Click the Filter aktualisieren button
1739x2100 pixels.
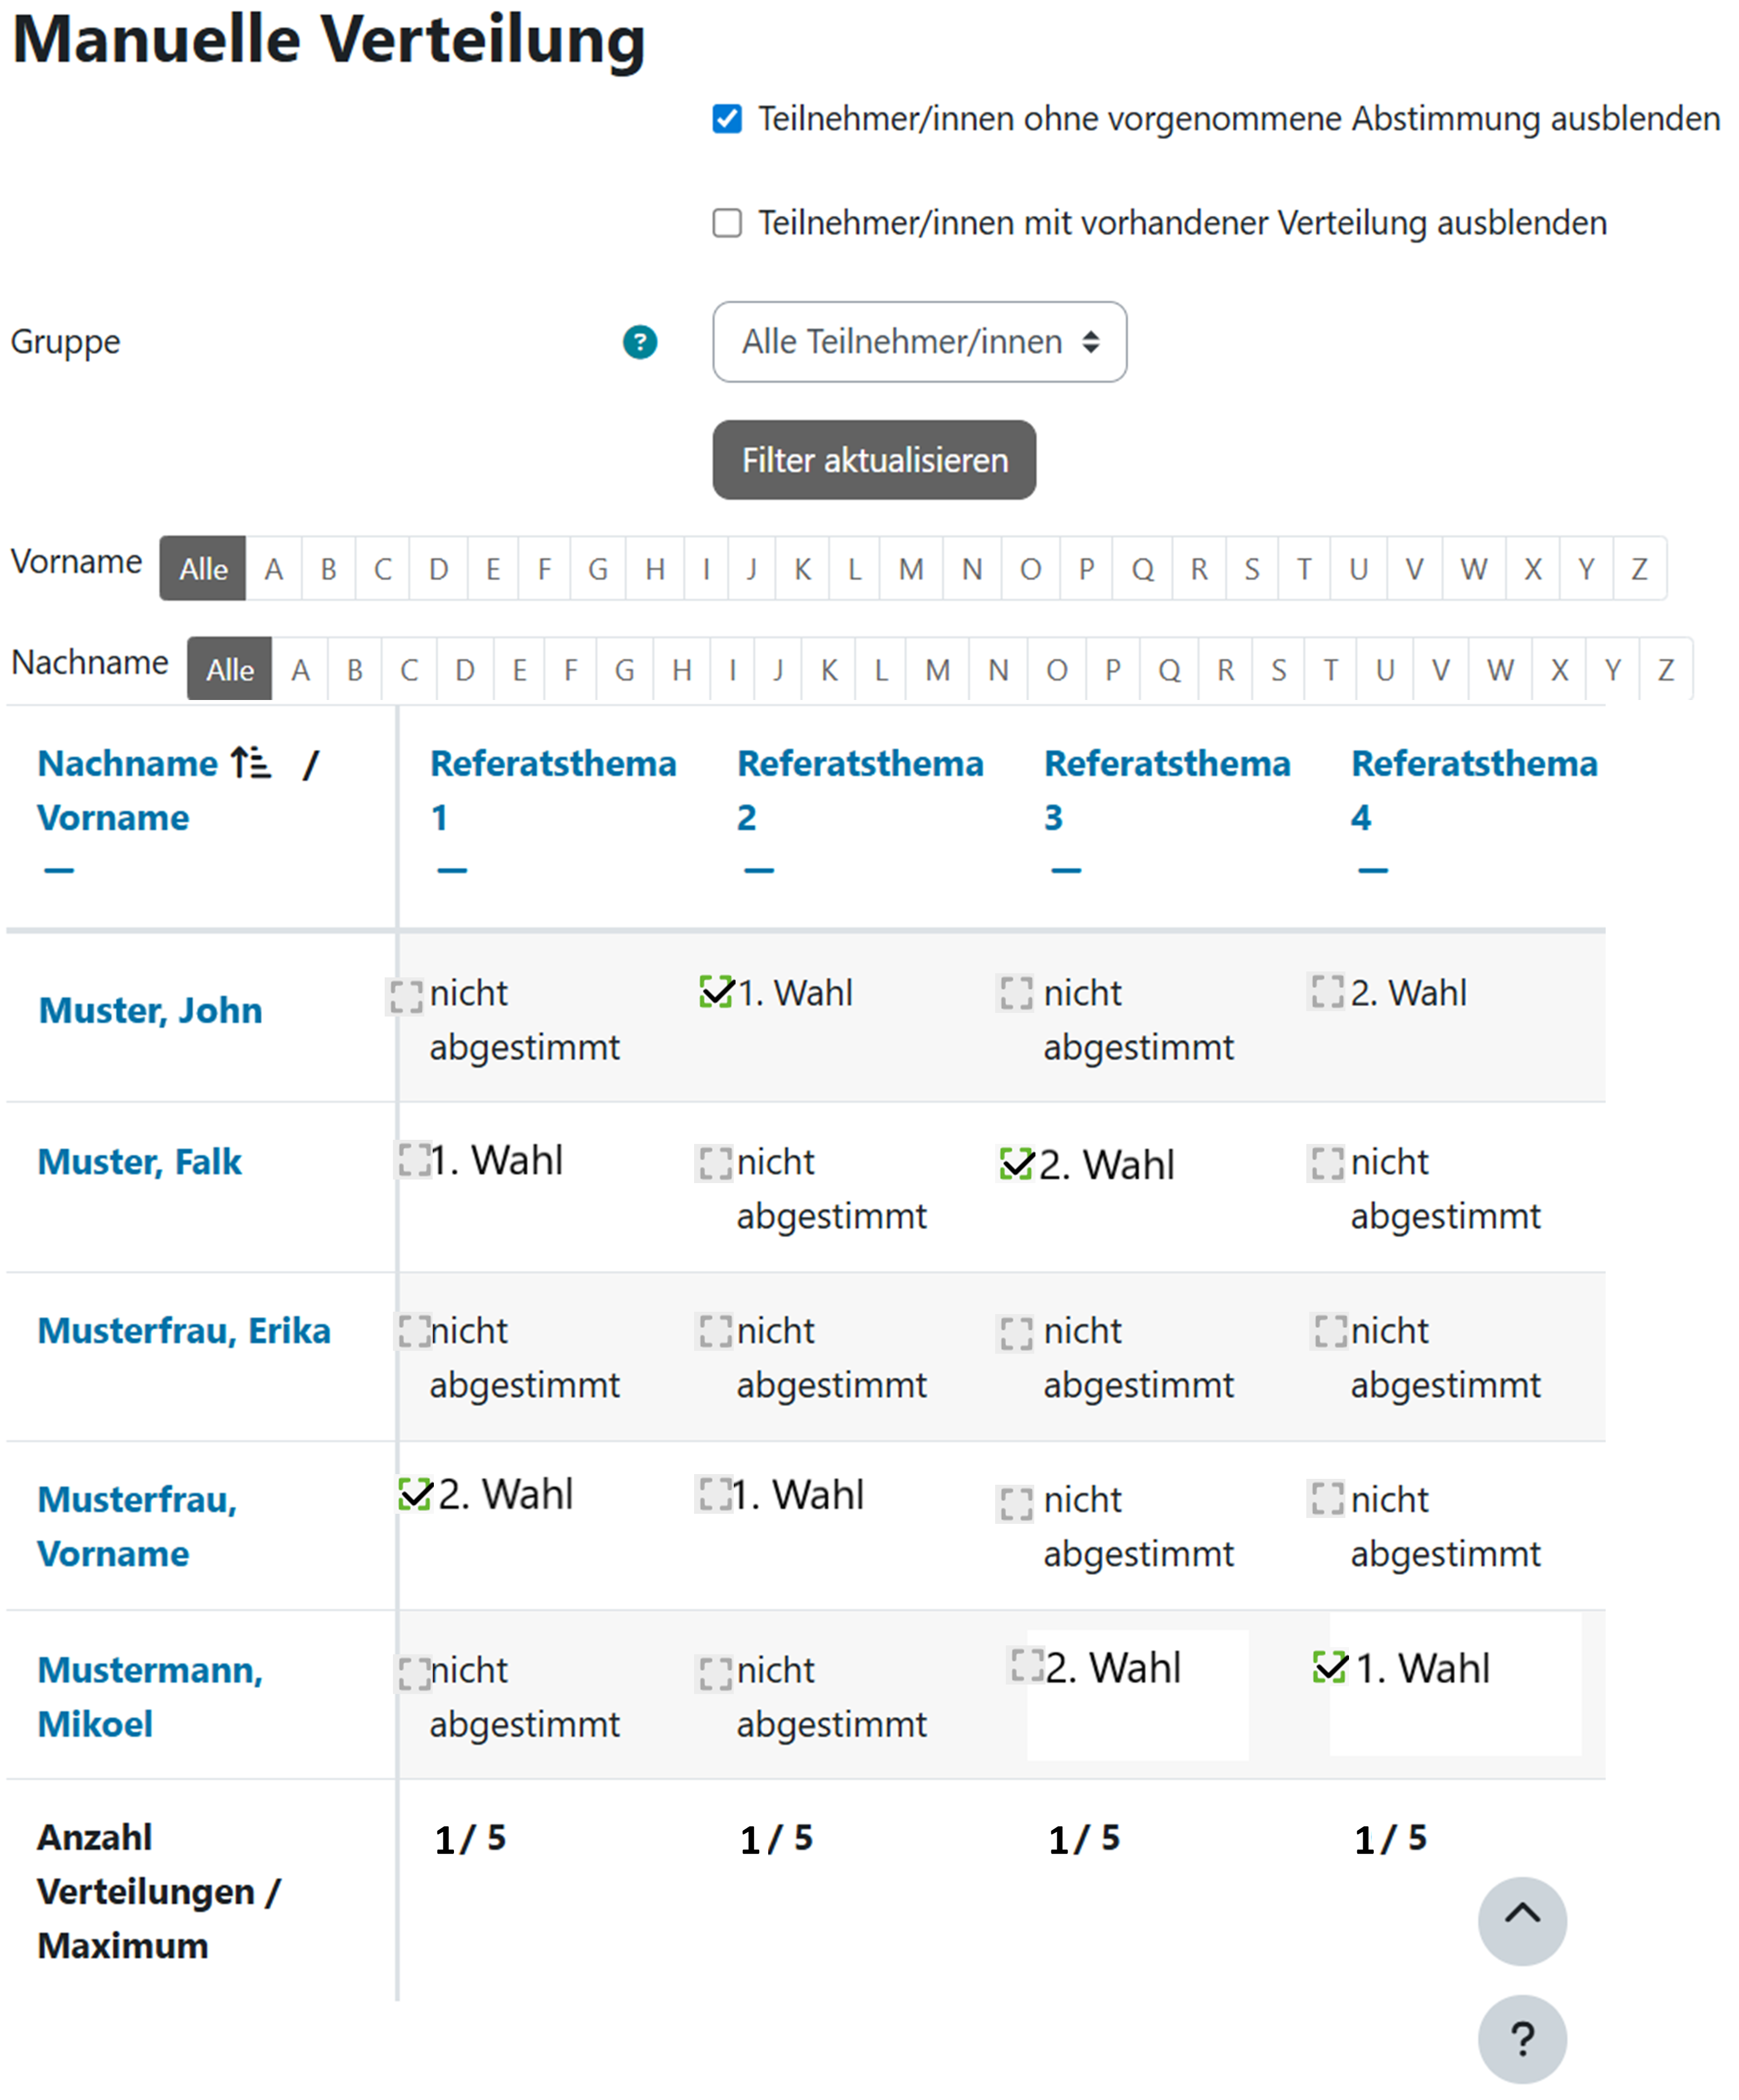[x=874, y=460]
